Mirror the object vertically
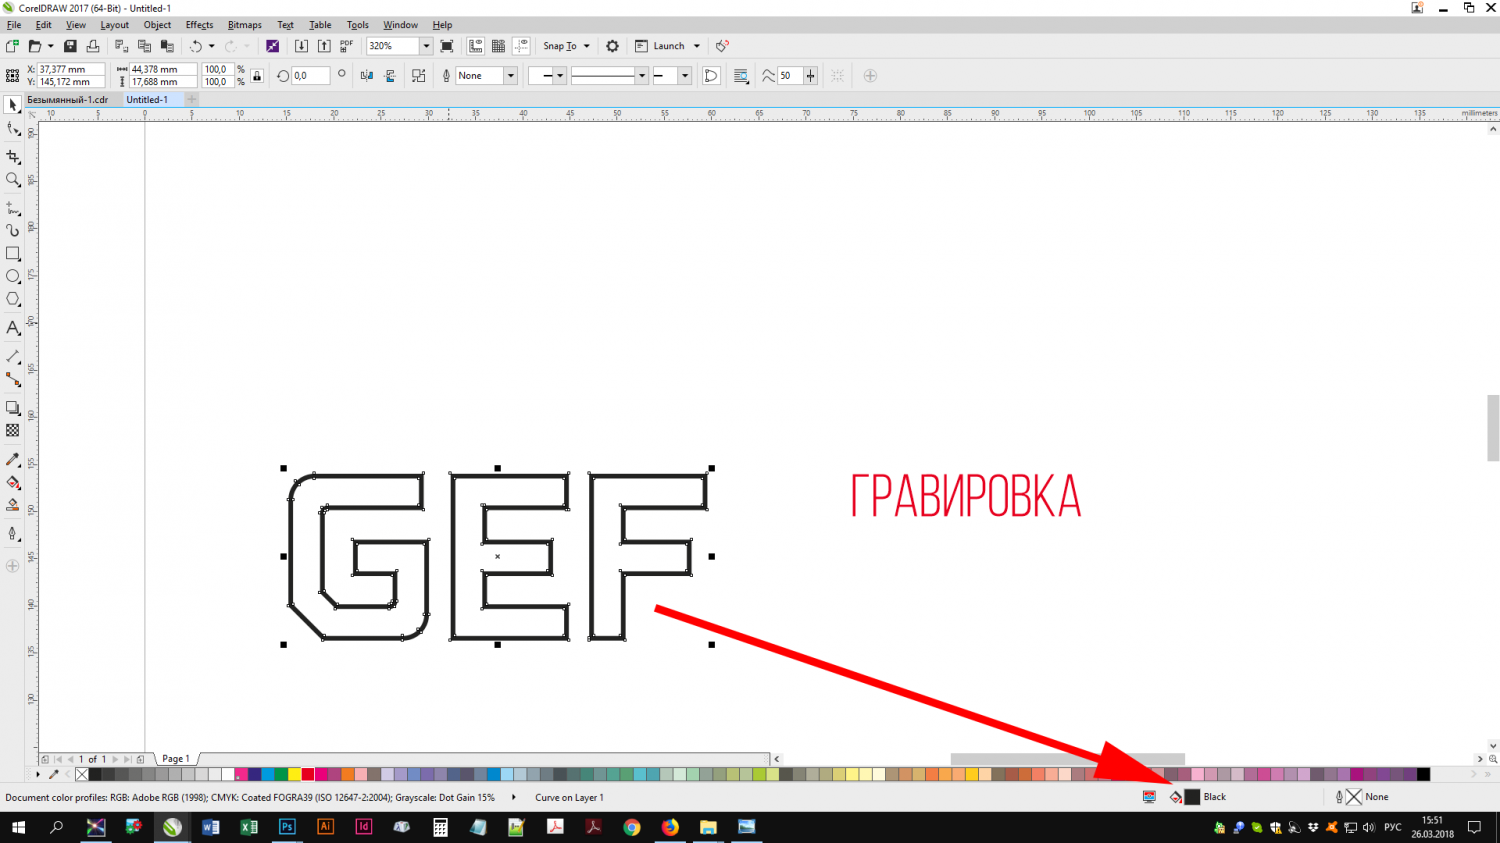1500x843 pixels. (x=390, y=76)
